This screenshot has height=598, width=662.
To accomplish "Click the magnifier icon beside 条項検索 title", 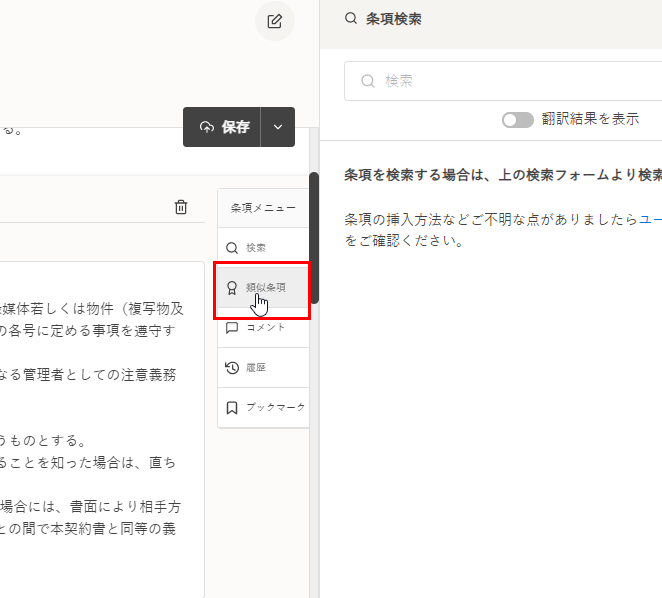I will point(350,19).
